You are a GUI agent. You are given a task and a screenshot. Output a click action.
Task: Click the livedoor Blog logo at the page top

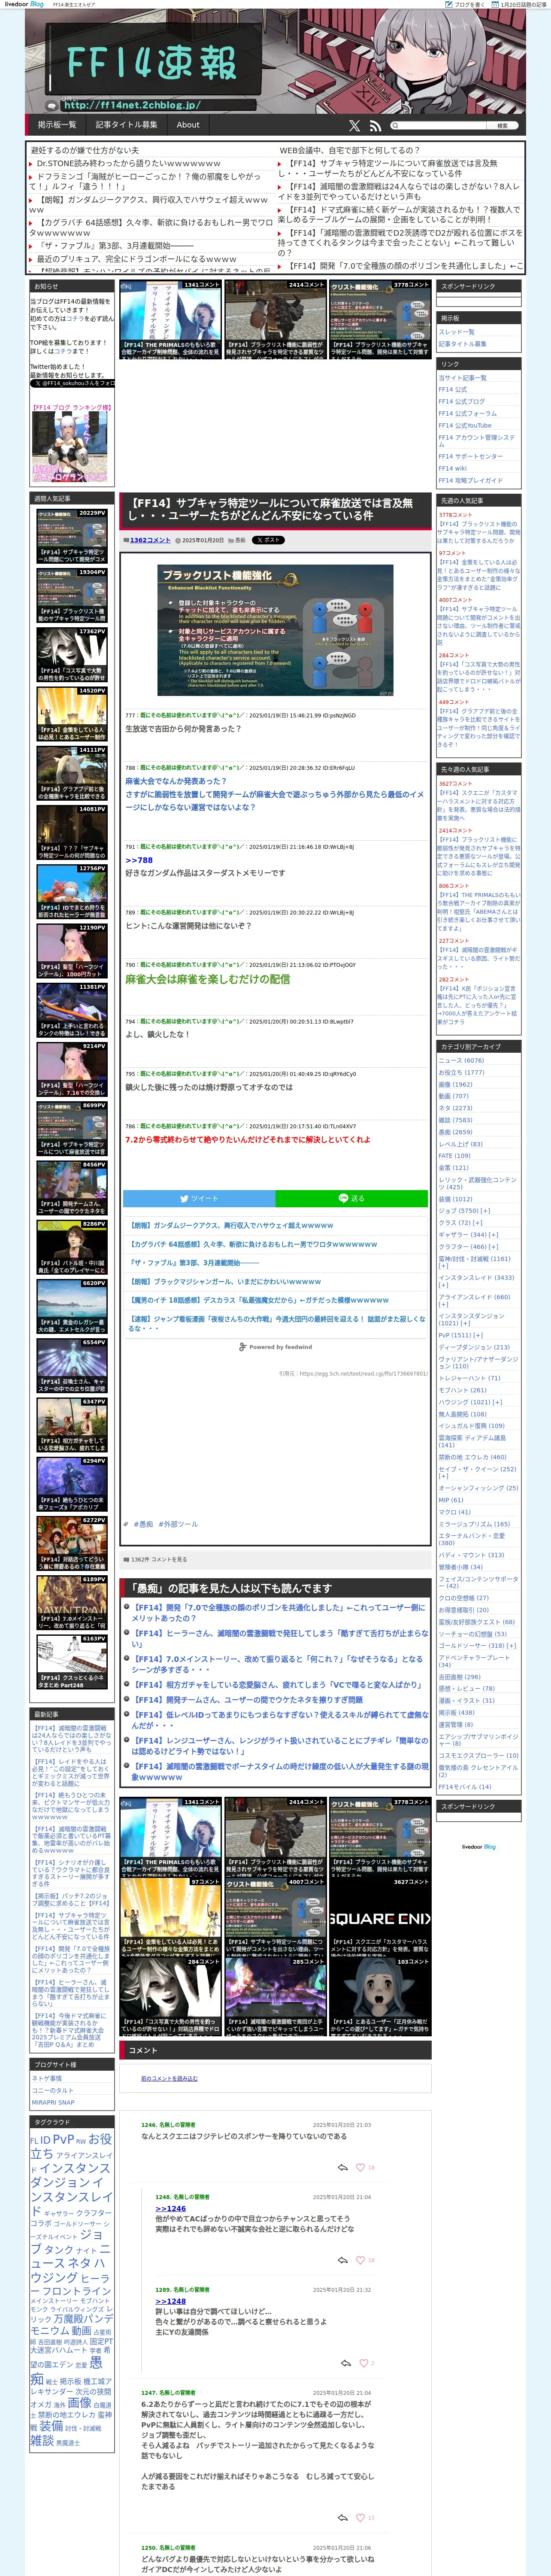click(x=24, y=4)
